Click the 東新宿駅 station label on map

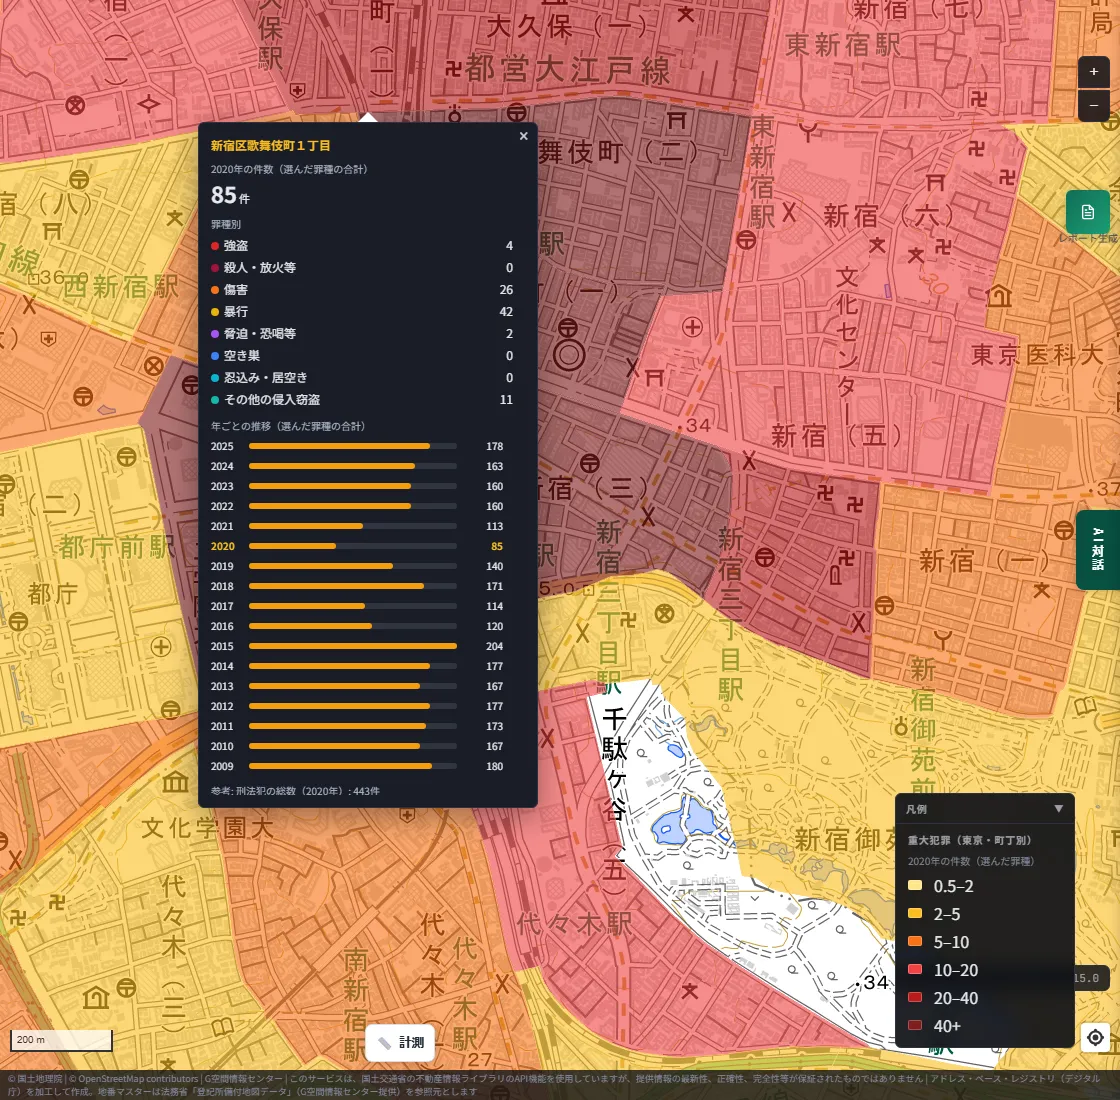pos(843,44)
